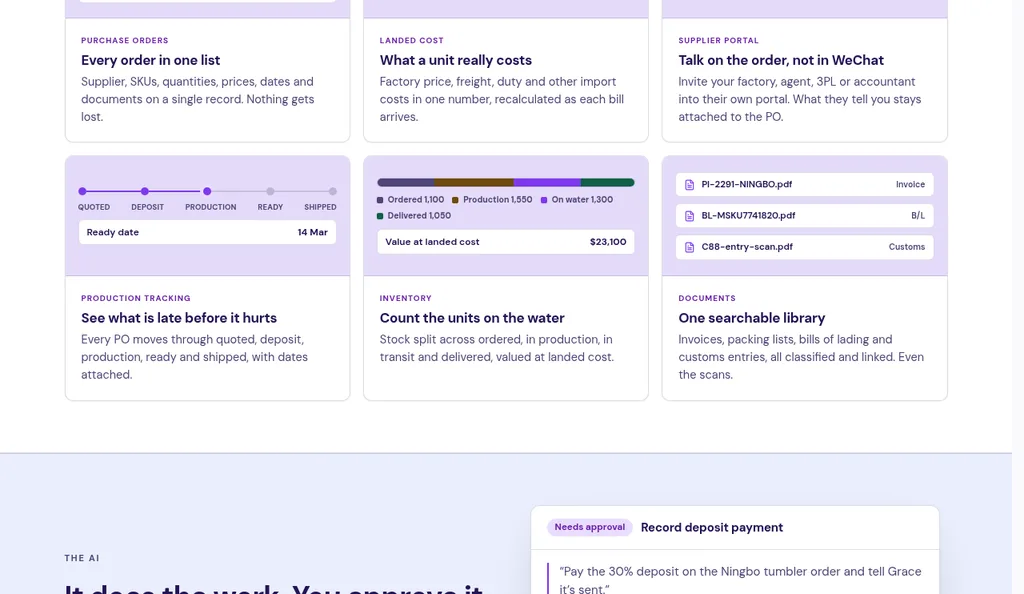Click the Value at landed cost label
This screenshot has width=1024, height=594.
(x=432, y=242)
